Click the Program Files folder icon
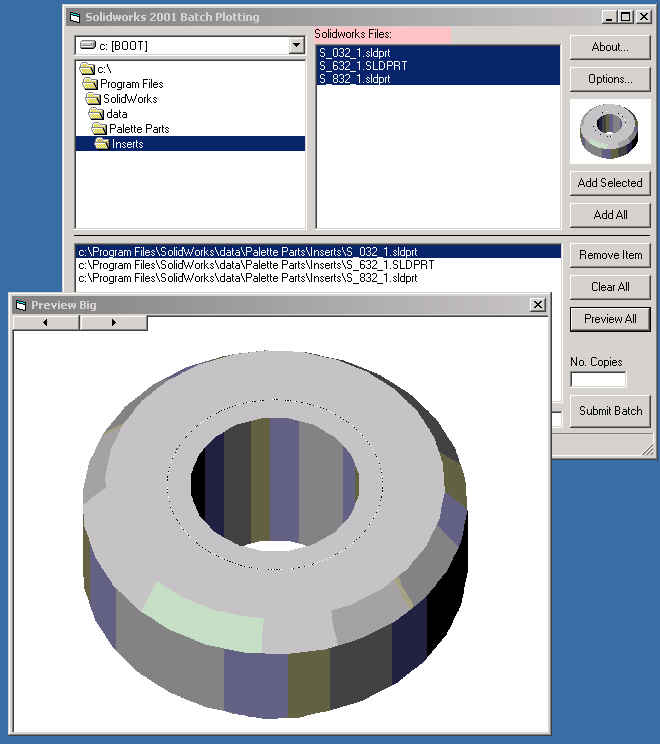The image size is (660, 744). coord(90,84)
